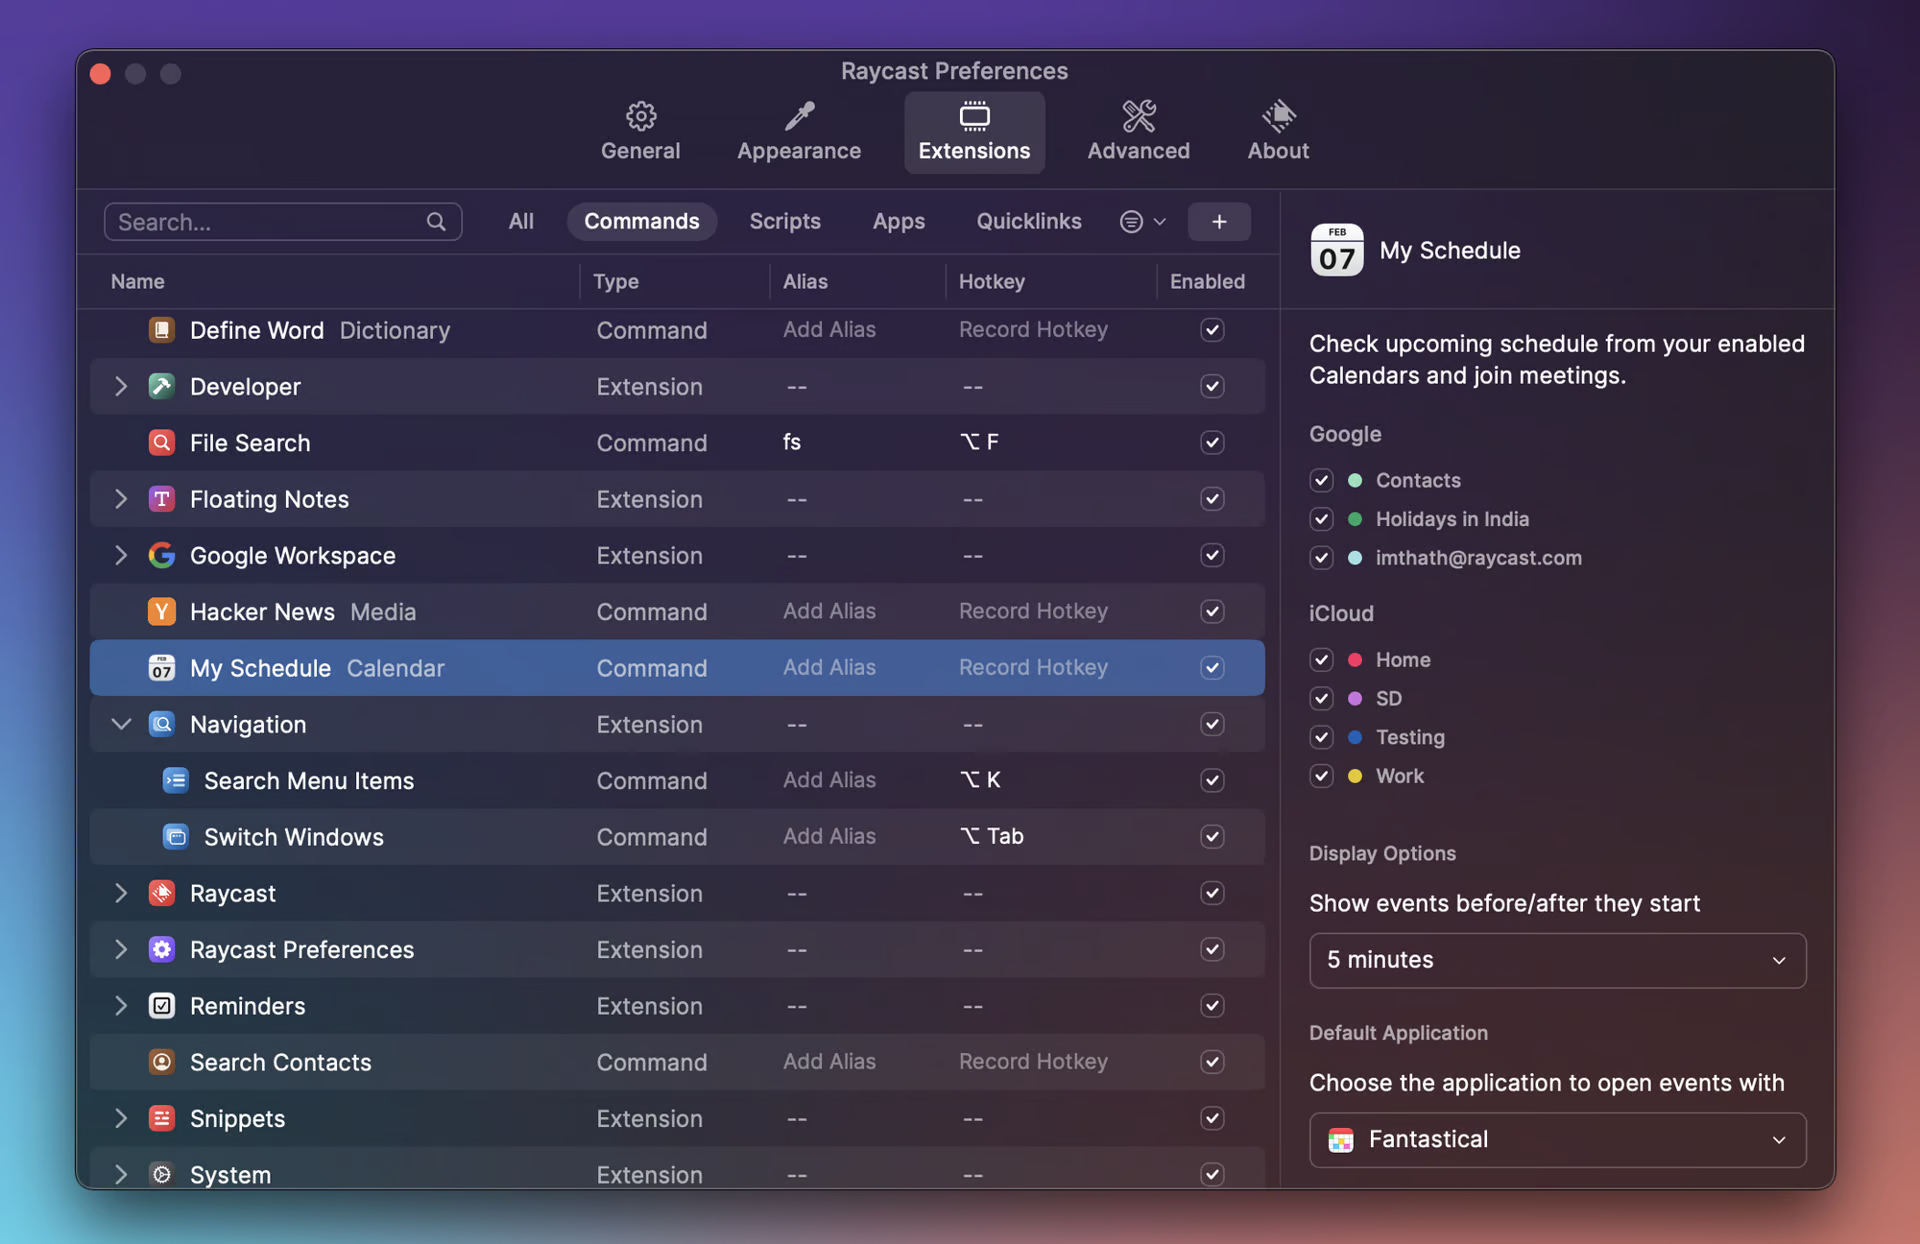
Task: Uncheck the iCloud SD calendar
Action: point(1321,698)
